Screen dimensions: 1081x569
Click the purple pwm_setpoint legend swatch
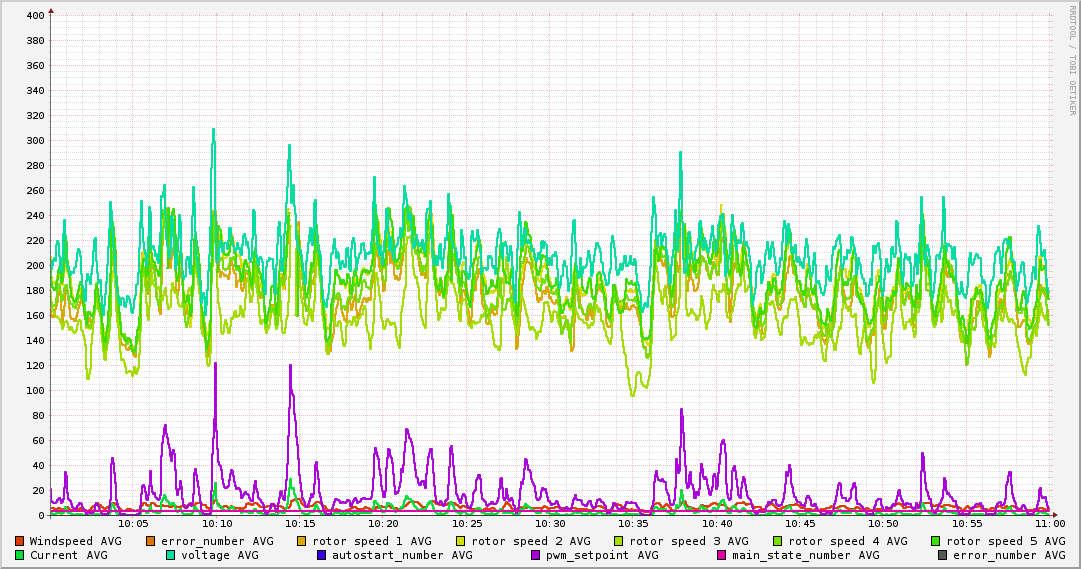[x=536, y=555]
